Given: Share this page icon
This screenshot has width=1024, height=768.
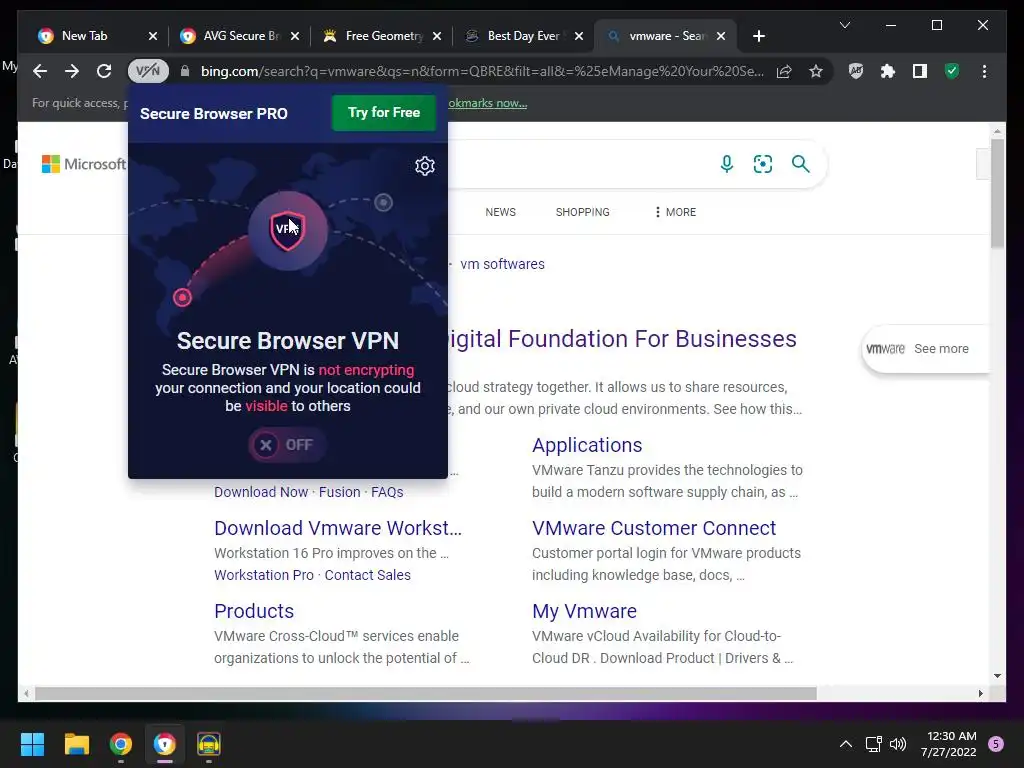Looking at the screenshot, I should click(x=784, y=71).
